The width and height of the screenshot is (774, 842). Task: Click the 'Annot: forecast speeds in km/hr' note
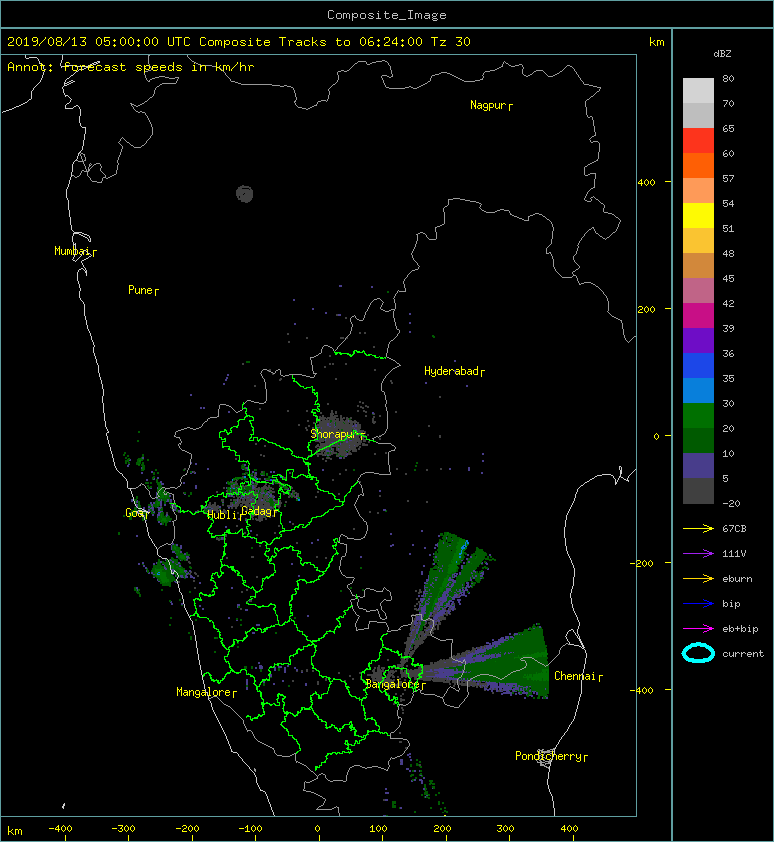[x=131, y=67]
